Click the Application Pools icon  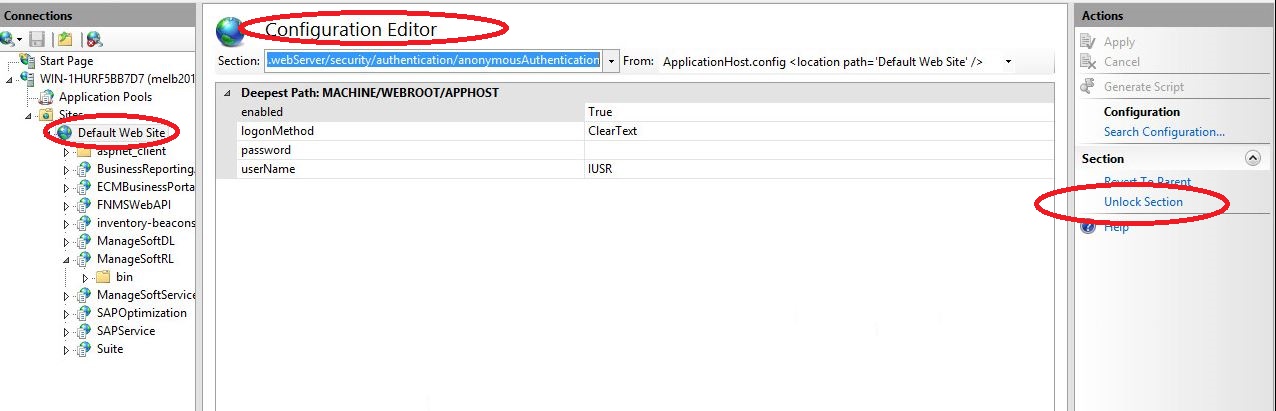(x=46, y=97)
